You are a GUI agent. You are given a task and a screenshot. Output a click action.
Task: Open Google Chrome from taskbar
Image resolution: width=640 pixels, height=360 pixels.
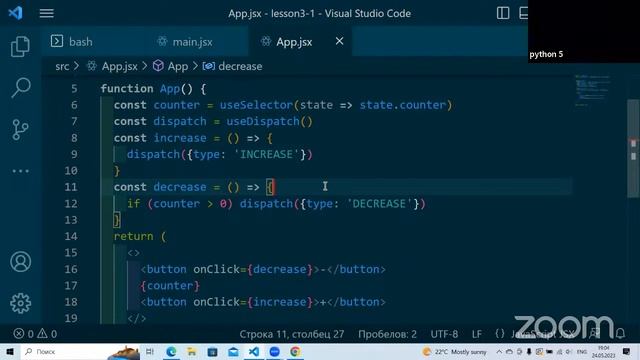(x=295, y=351)
